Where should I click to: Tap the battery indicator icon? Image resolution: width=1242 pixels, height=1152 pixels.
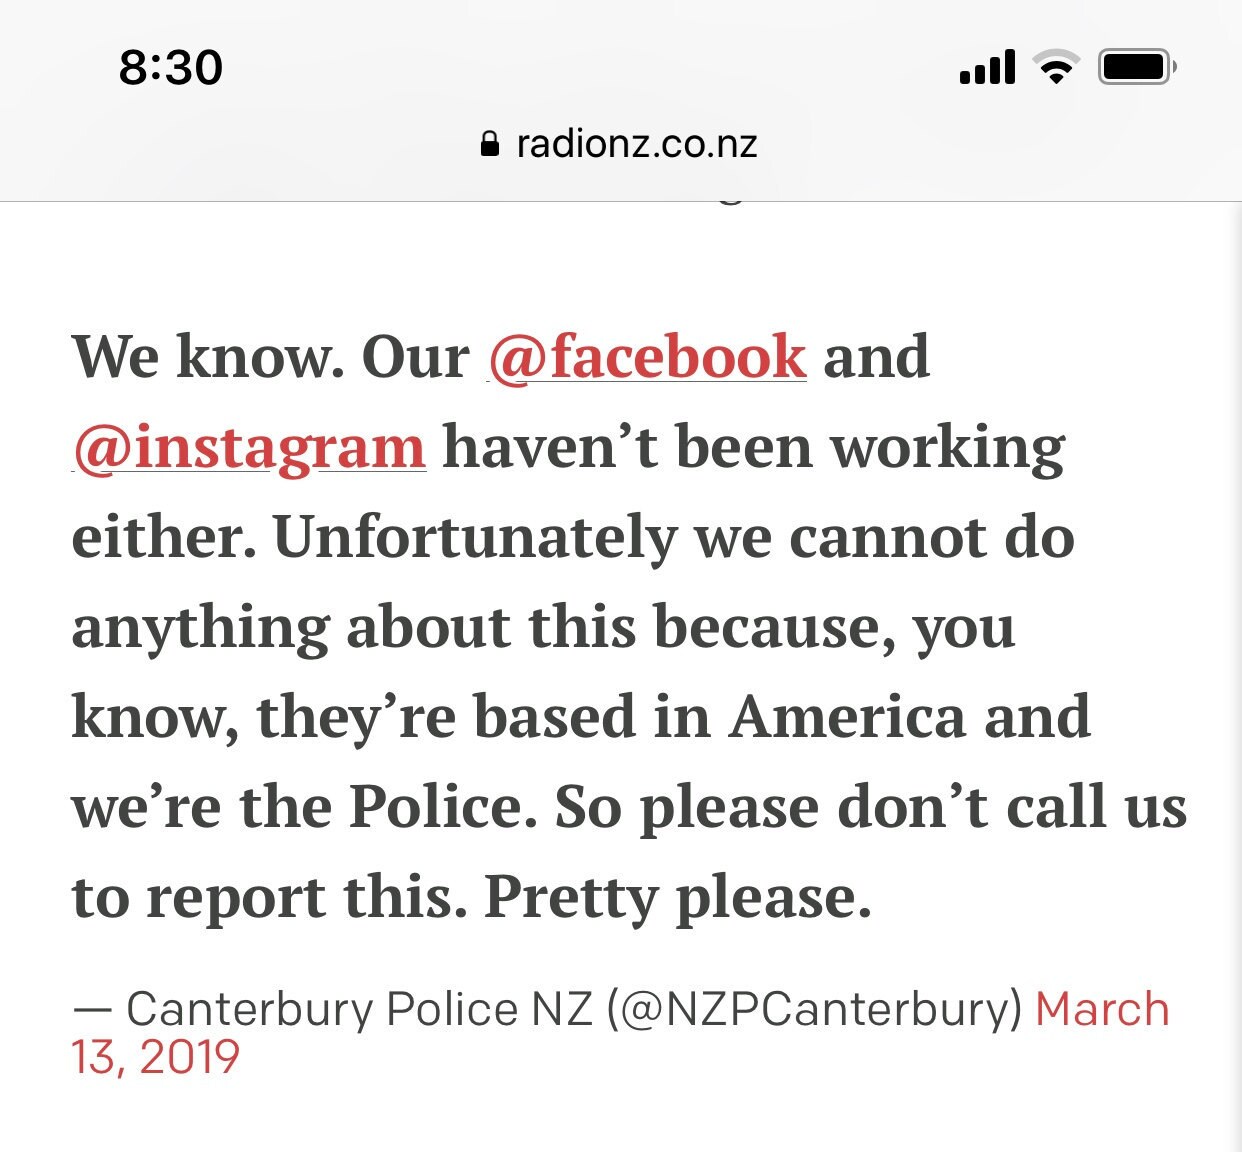[1138, 67]
